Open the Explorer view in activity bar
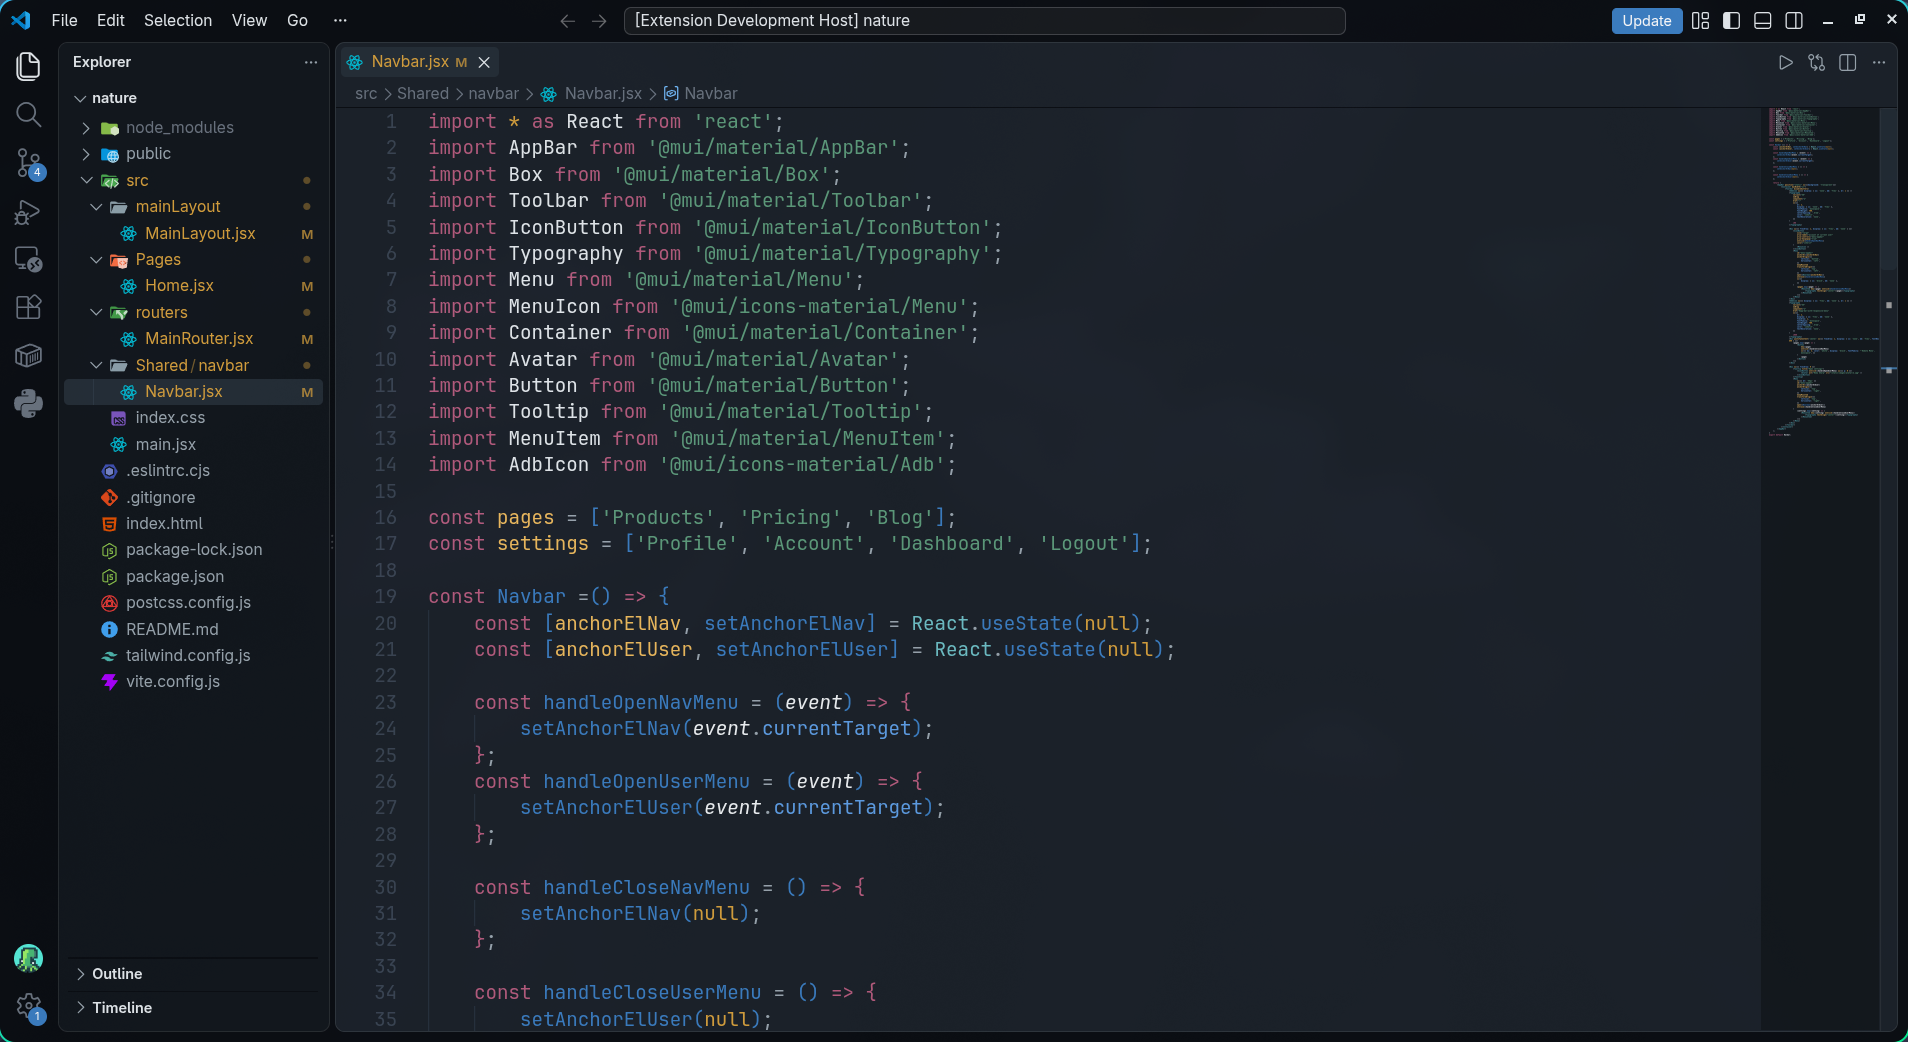The height and width of the screenshot is (1042, 1908). point(29,67)
